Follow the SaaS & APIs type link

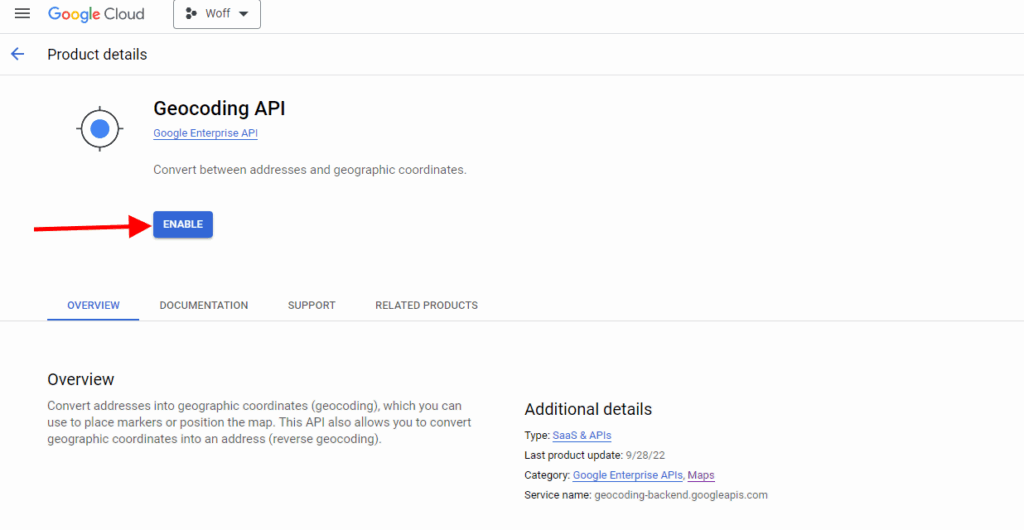[581, 435]
